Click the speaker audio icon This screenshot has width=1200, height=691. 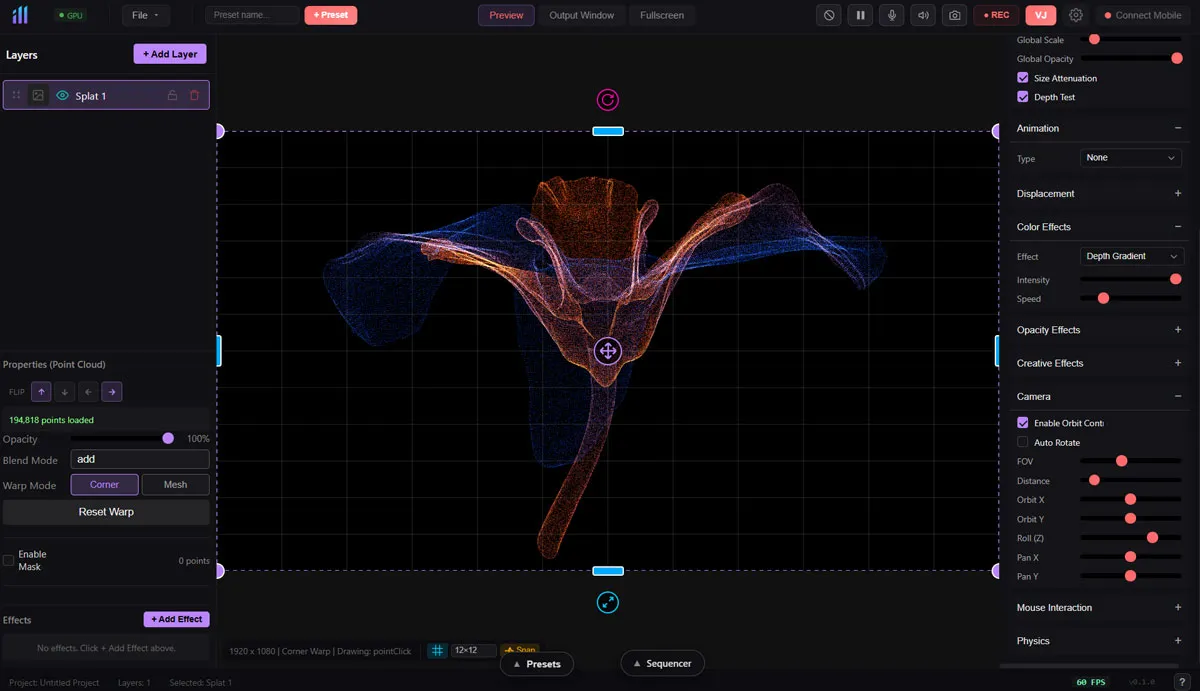[923, 15]
